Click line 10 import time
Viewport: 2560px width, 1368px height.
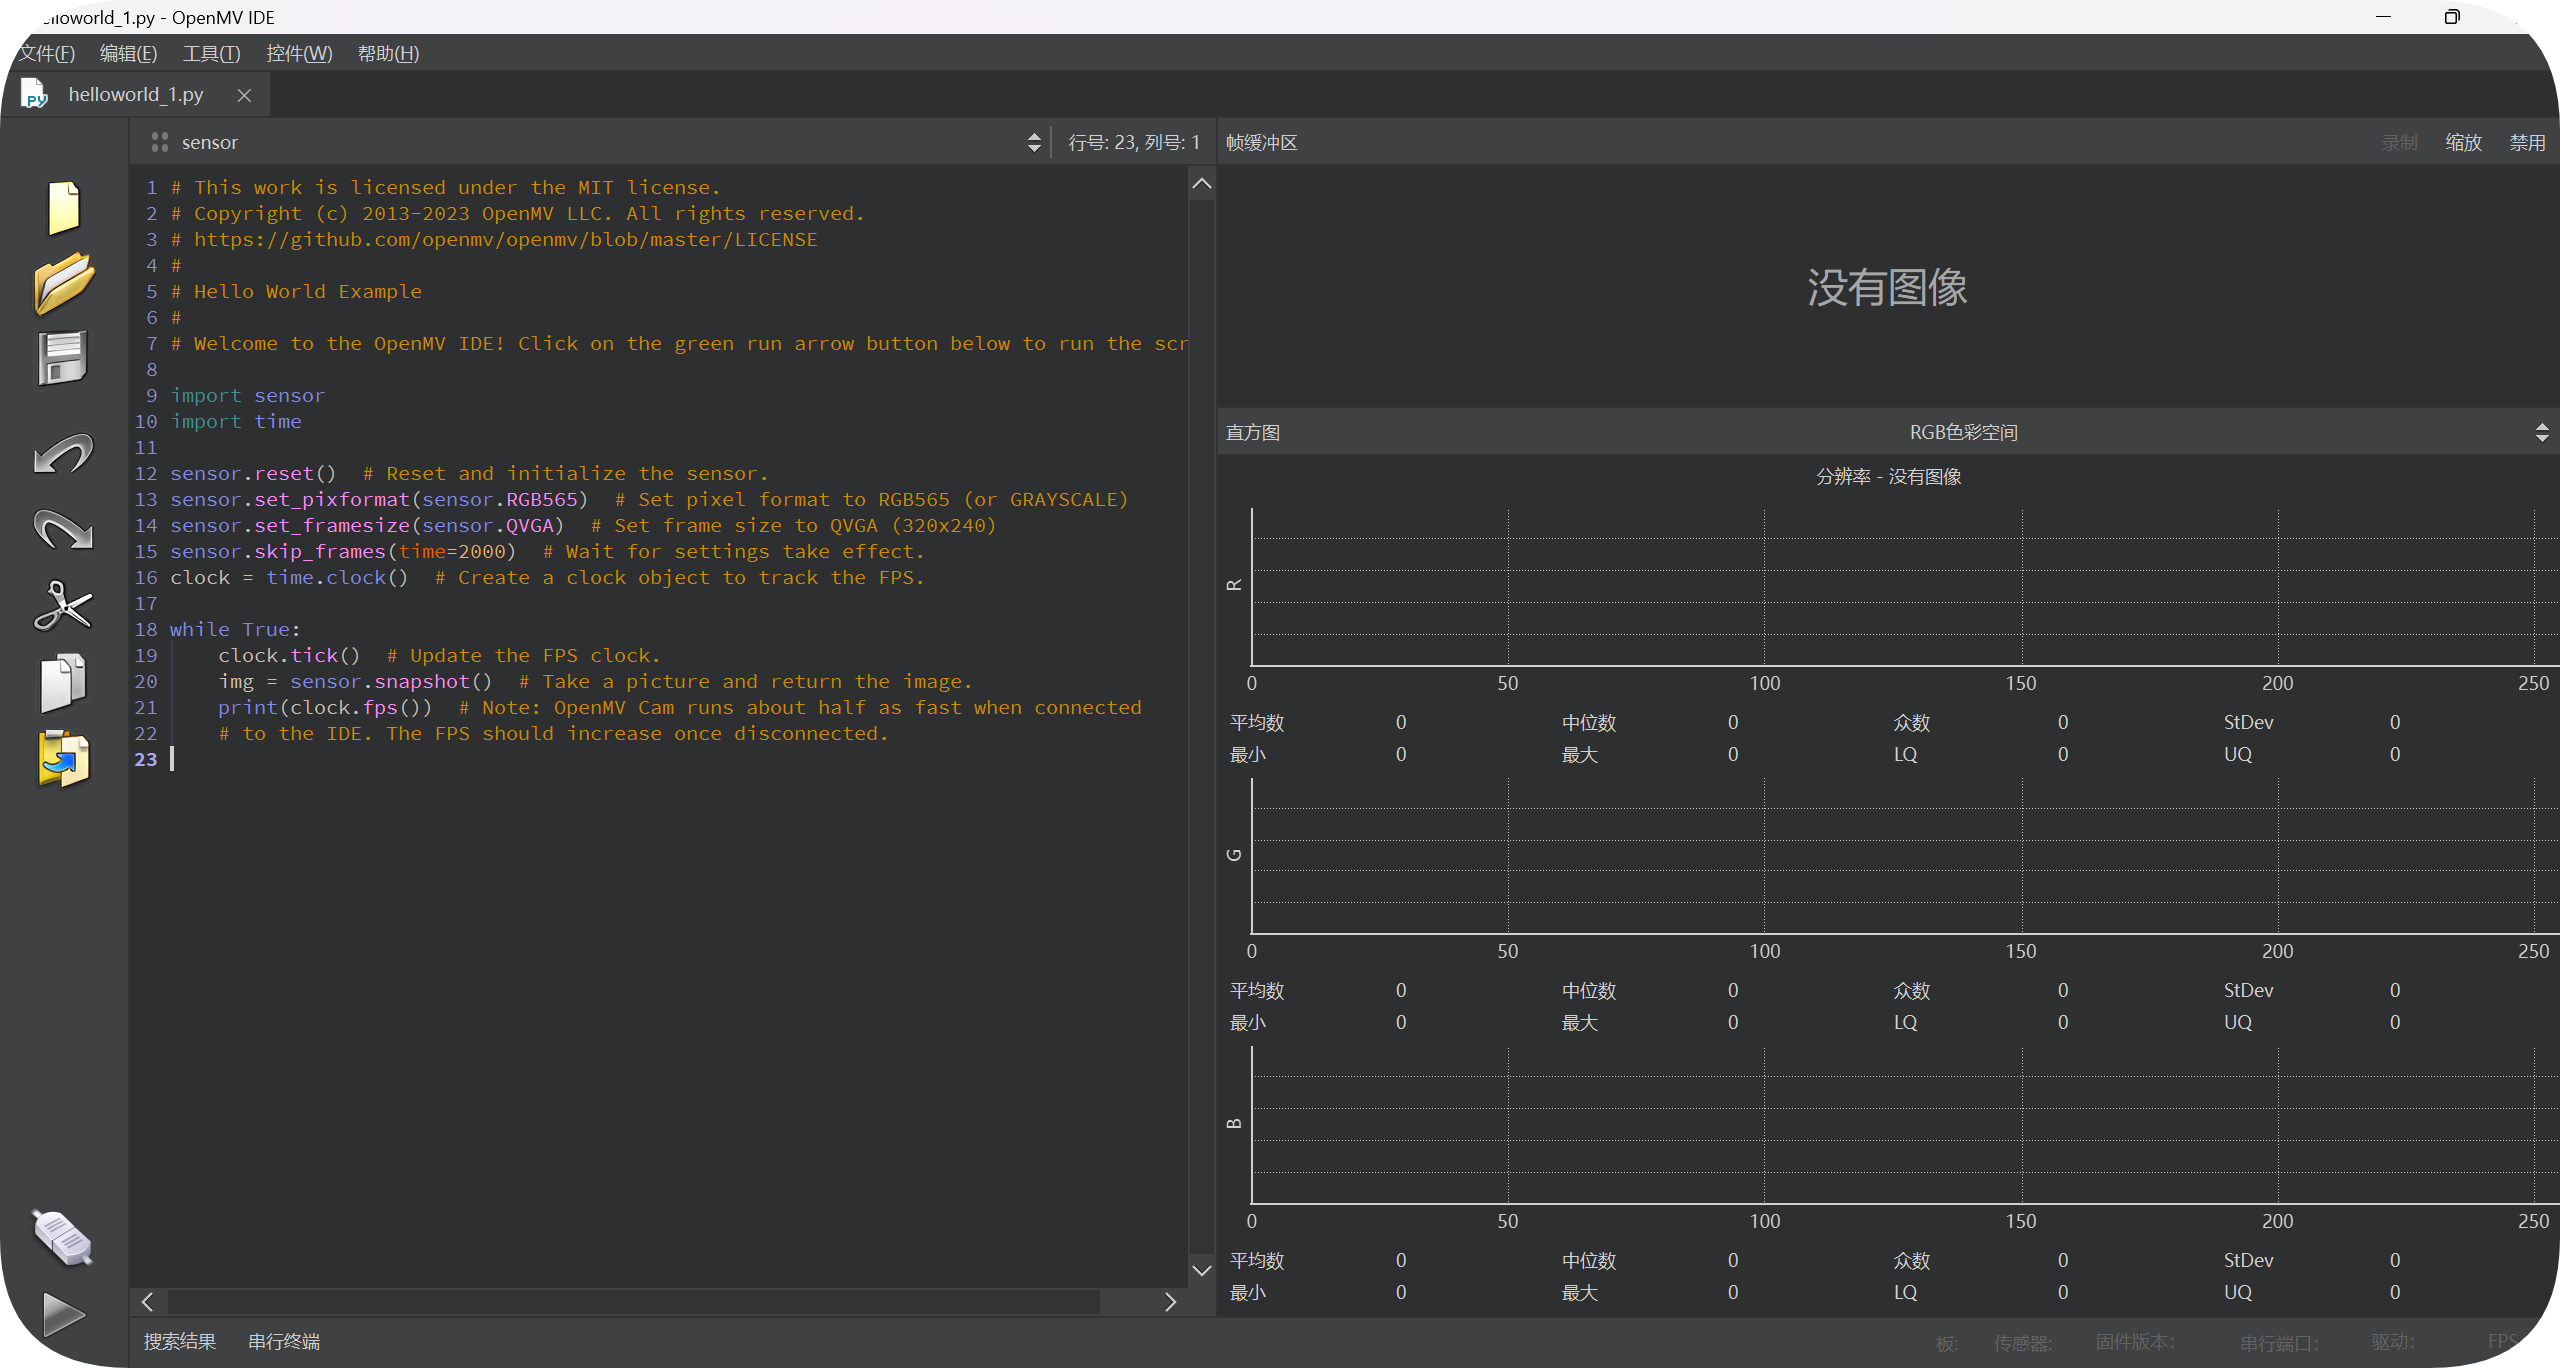[235, 421]
